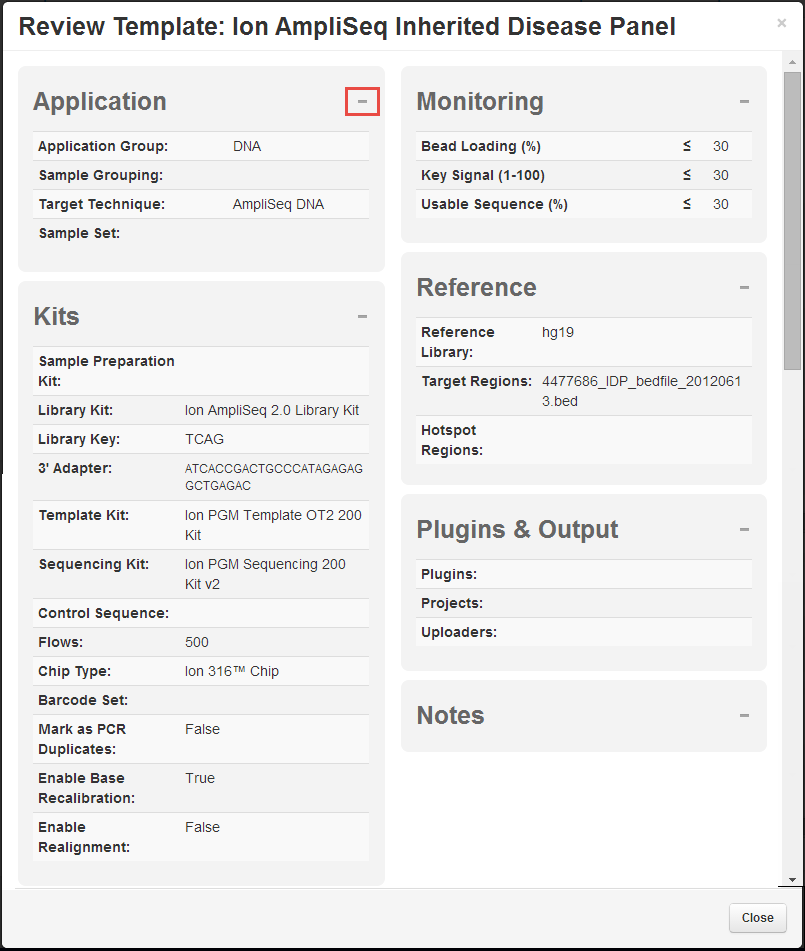Click the Usable Sequence threshold value 30
This screenshot has width=805, height=951.
(x=721, y=204)
